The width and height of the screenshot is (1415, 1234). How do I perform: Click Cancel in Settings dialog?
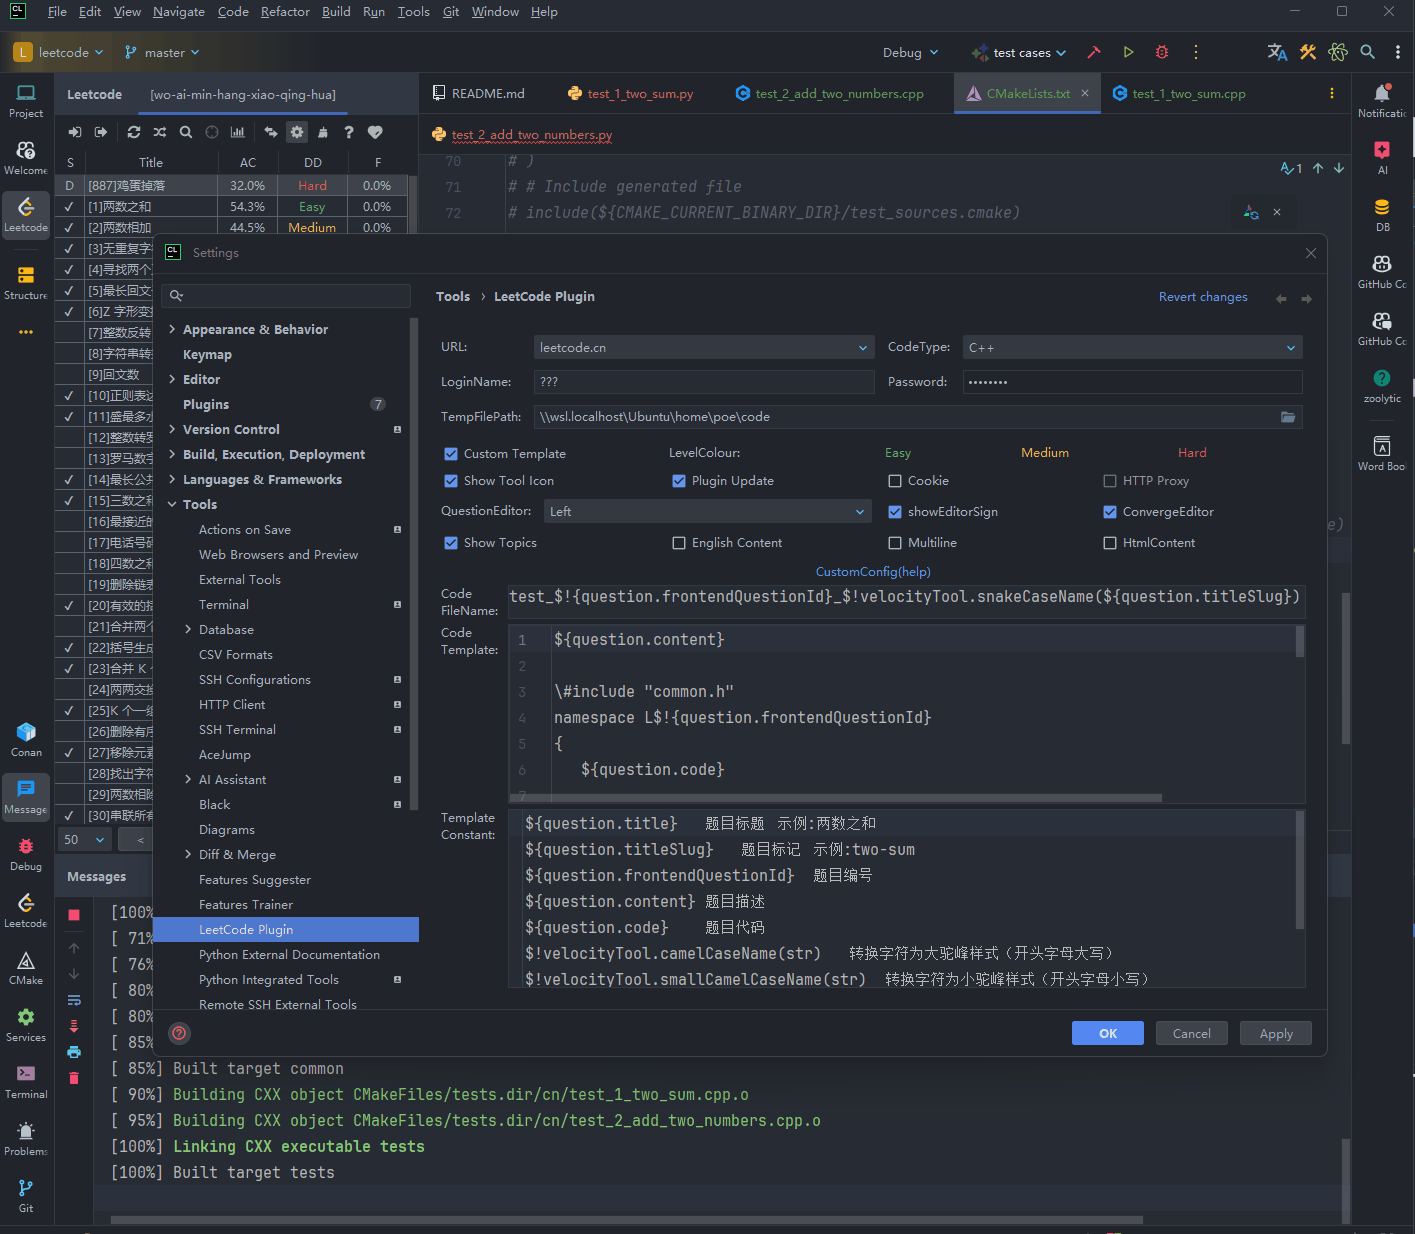click(1192, 1034)
